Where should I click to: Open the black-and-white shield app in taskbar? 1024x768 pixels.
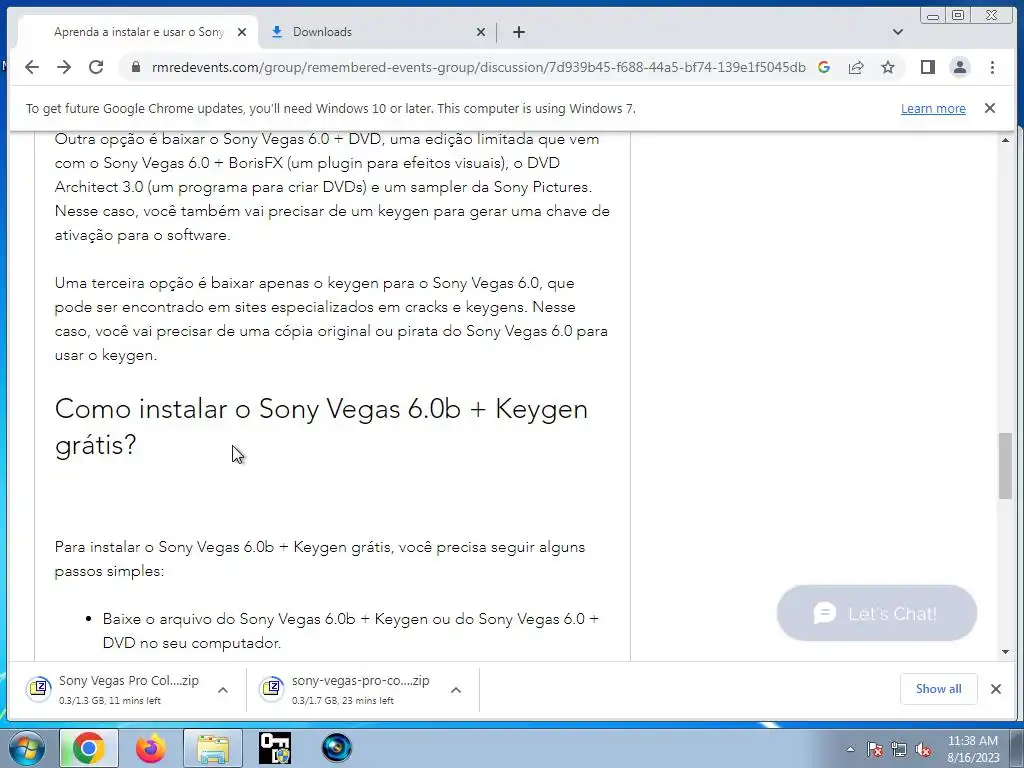275,748
